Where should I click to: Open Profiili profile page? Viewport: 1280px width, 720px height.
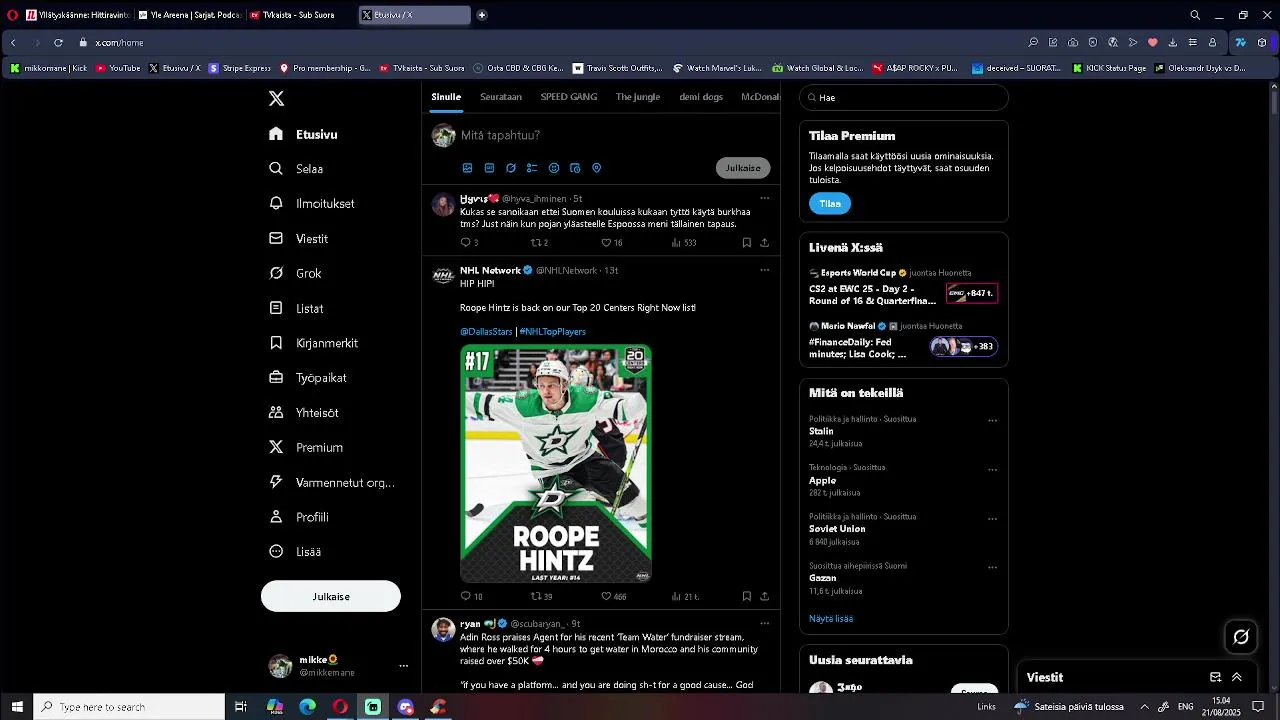(x=300, y=517)
